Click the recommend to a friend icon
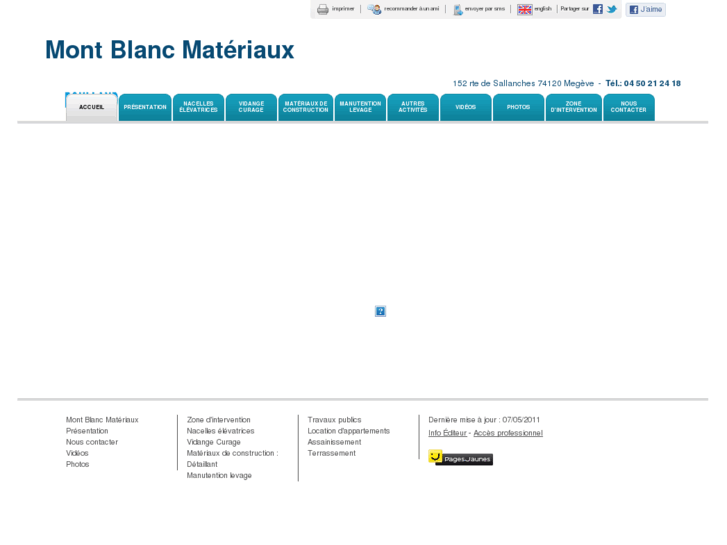The height and width of the screenshot is (545, 727). (x=374, y=9)
